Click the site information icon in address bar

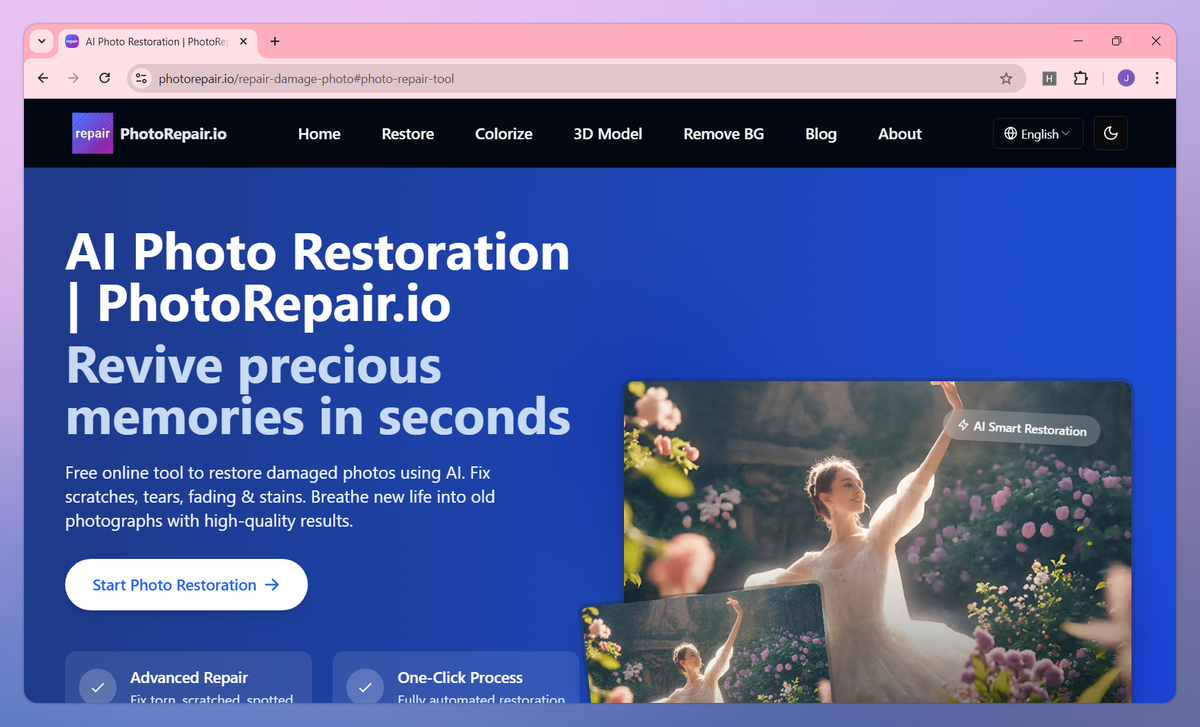(x=141, y=78)
